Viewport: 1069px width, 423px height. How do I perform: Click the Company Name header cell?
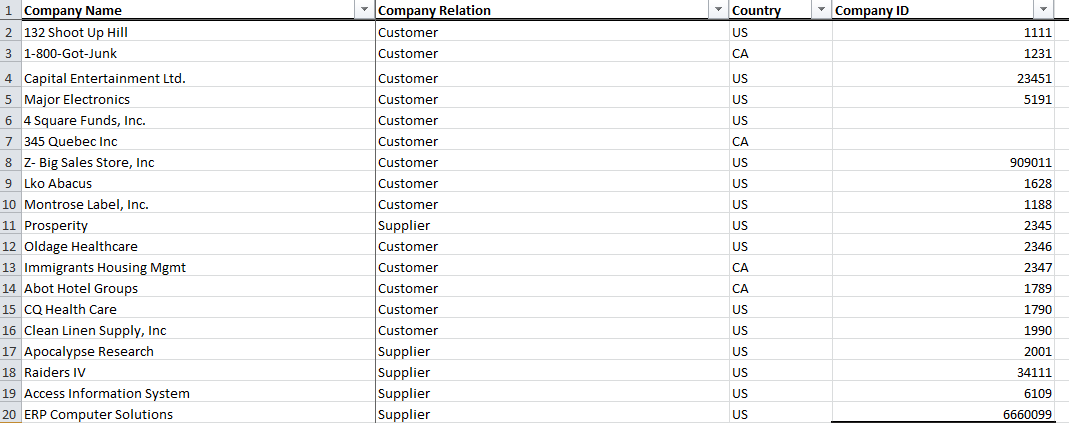(198, 10)
